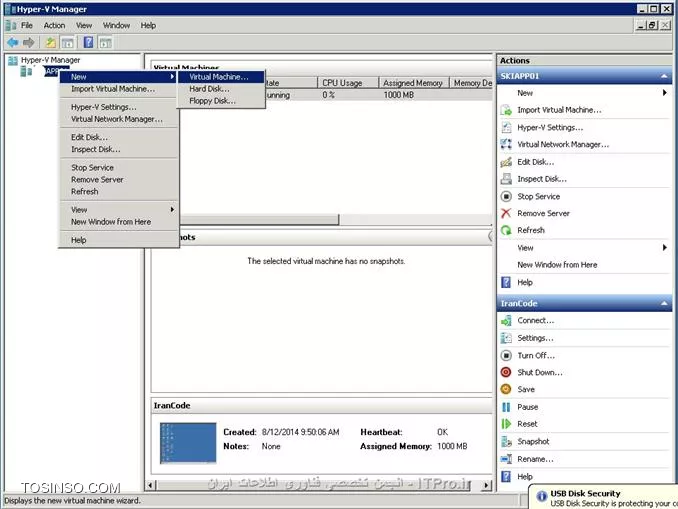This screenshot has width=678, height=509.
Task: Choose New Window from Here in context menu
Action: pyautogui.click(x=118, y=222)
